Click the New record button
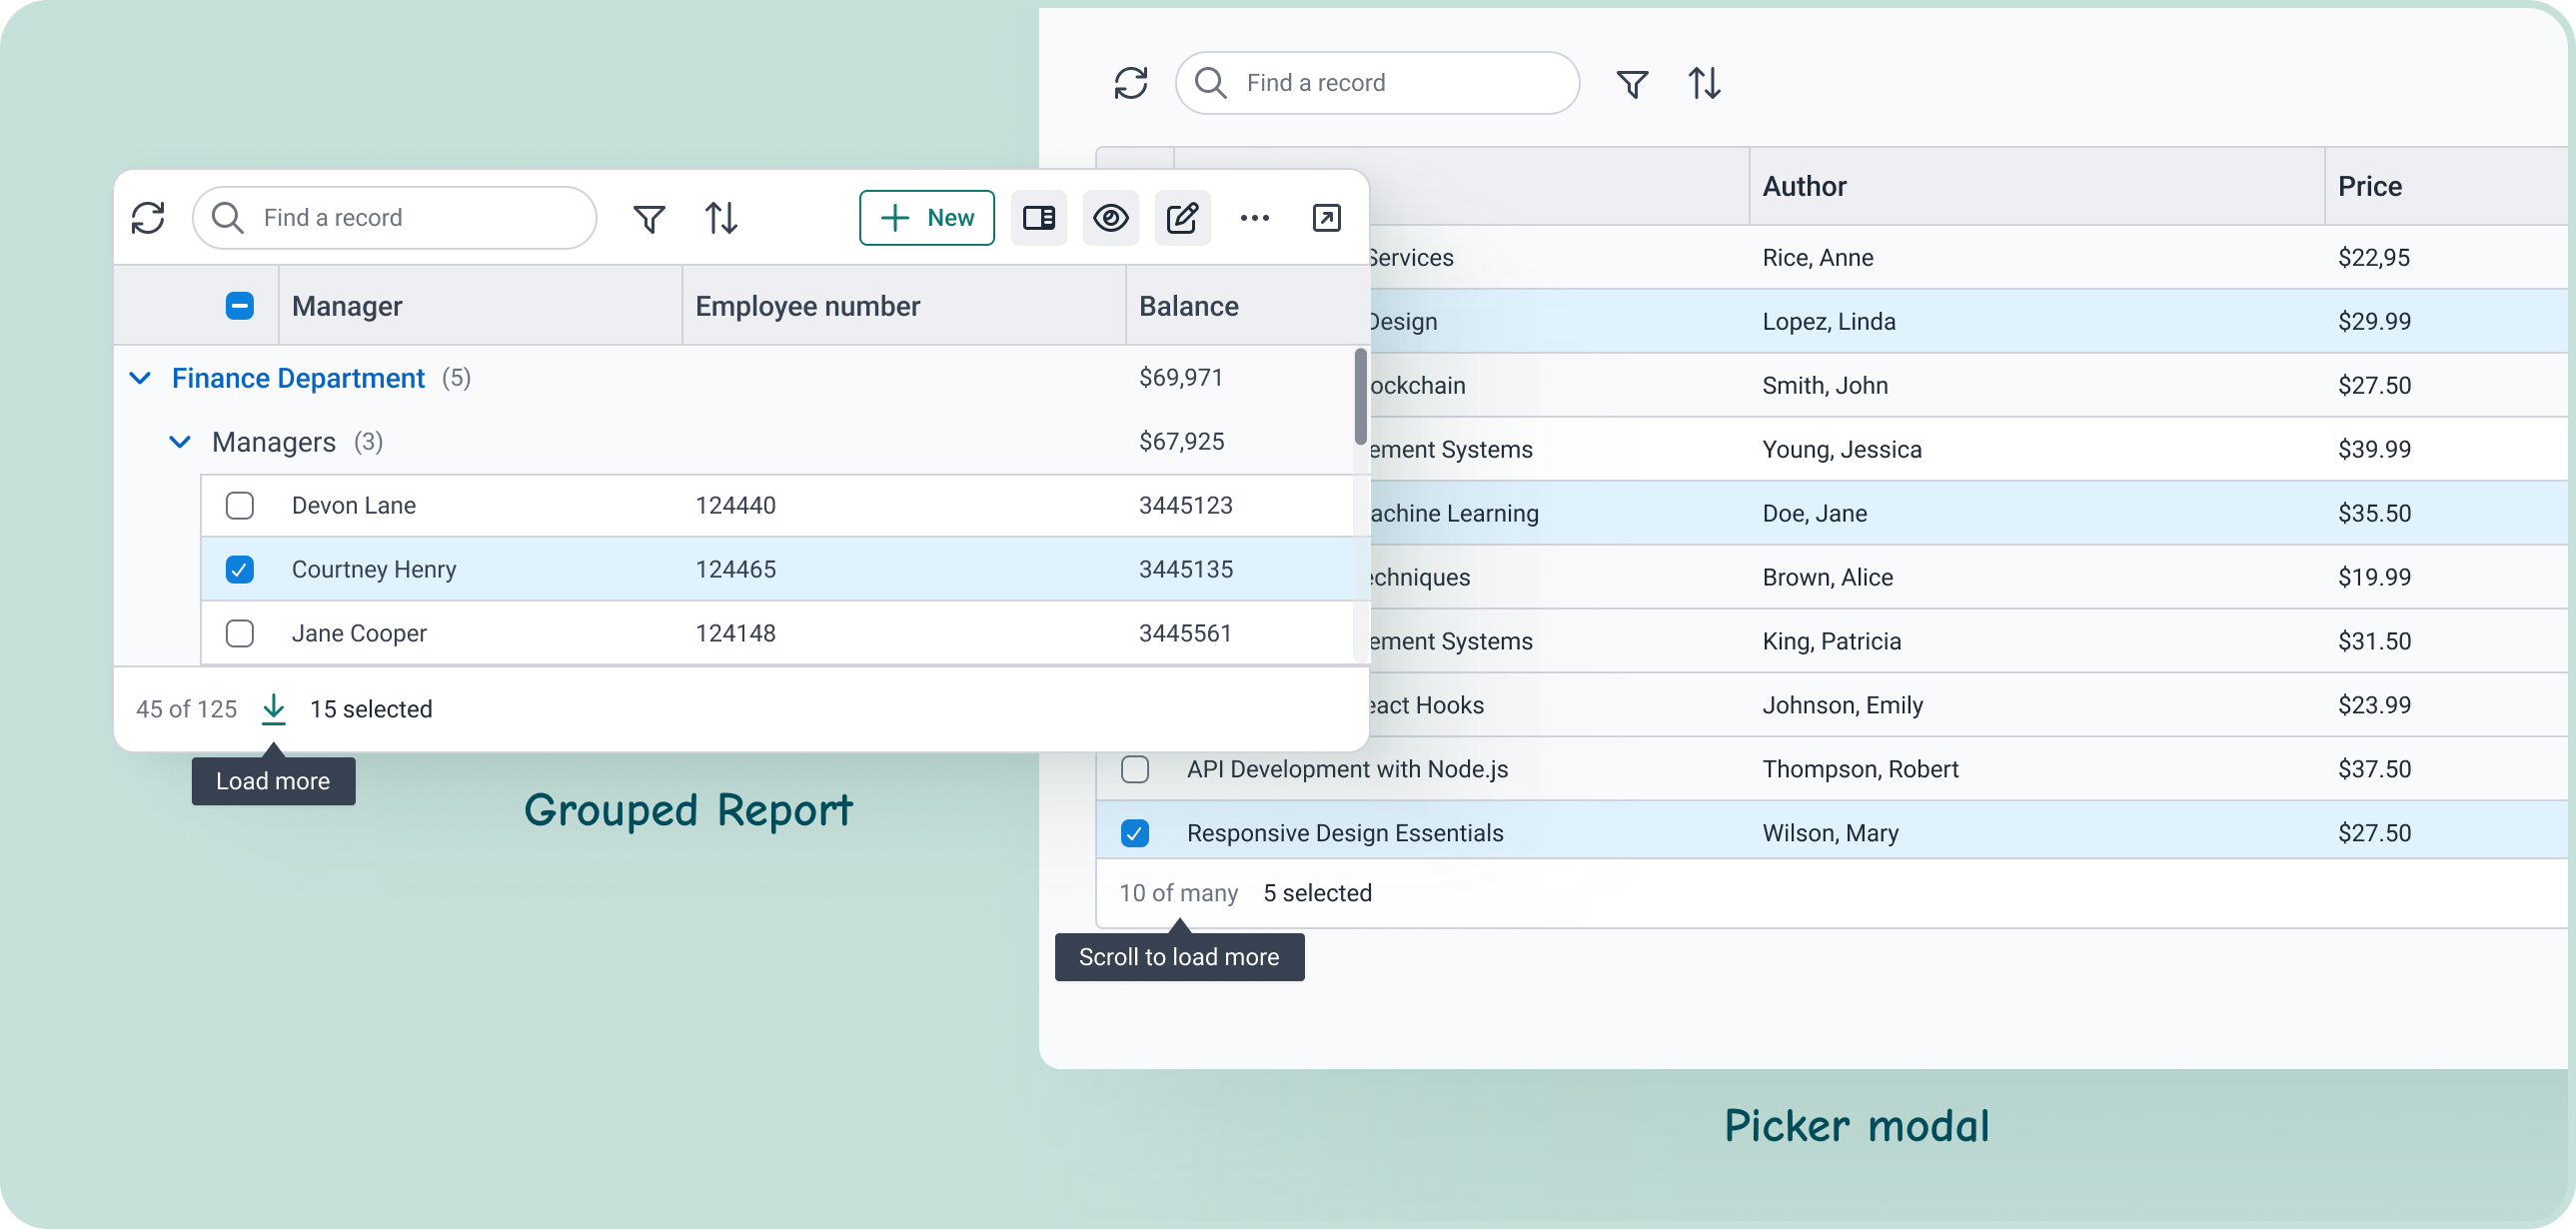 tap(926, 218)
